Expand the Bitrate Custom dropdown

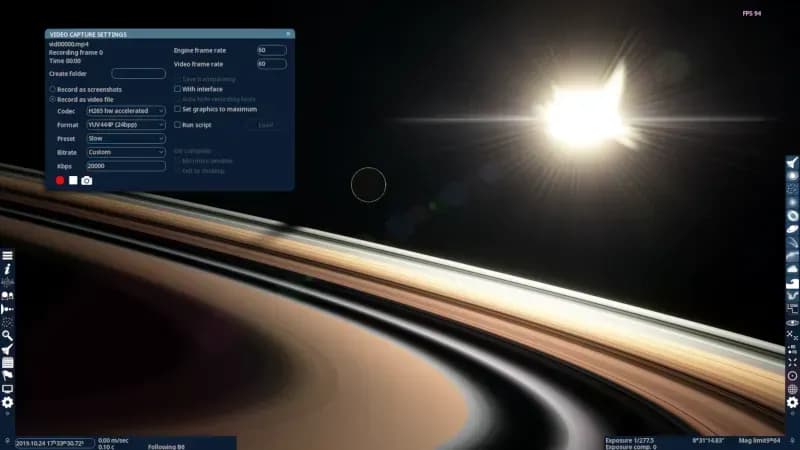point(126,152)
